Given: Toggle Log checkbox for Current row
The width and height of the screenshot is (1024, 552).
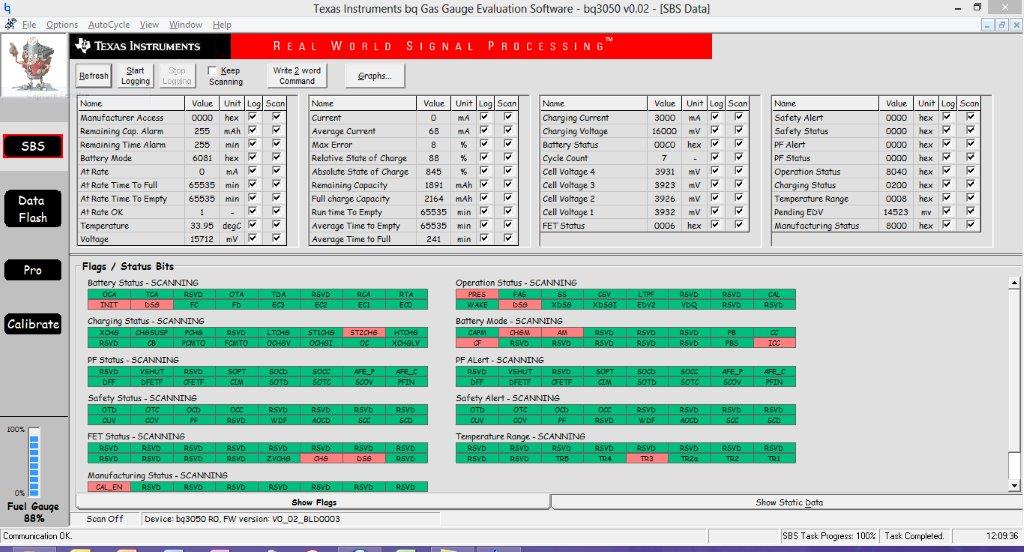Looking at the screenshot, I should (484, 117).
